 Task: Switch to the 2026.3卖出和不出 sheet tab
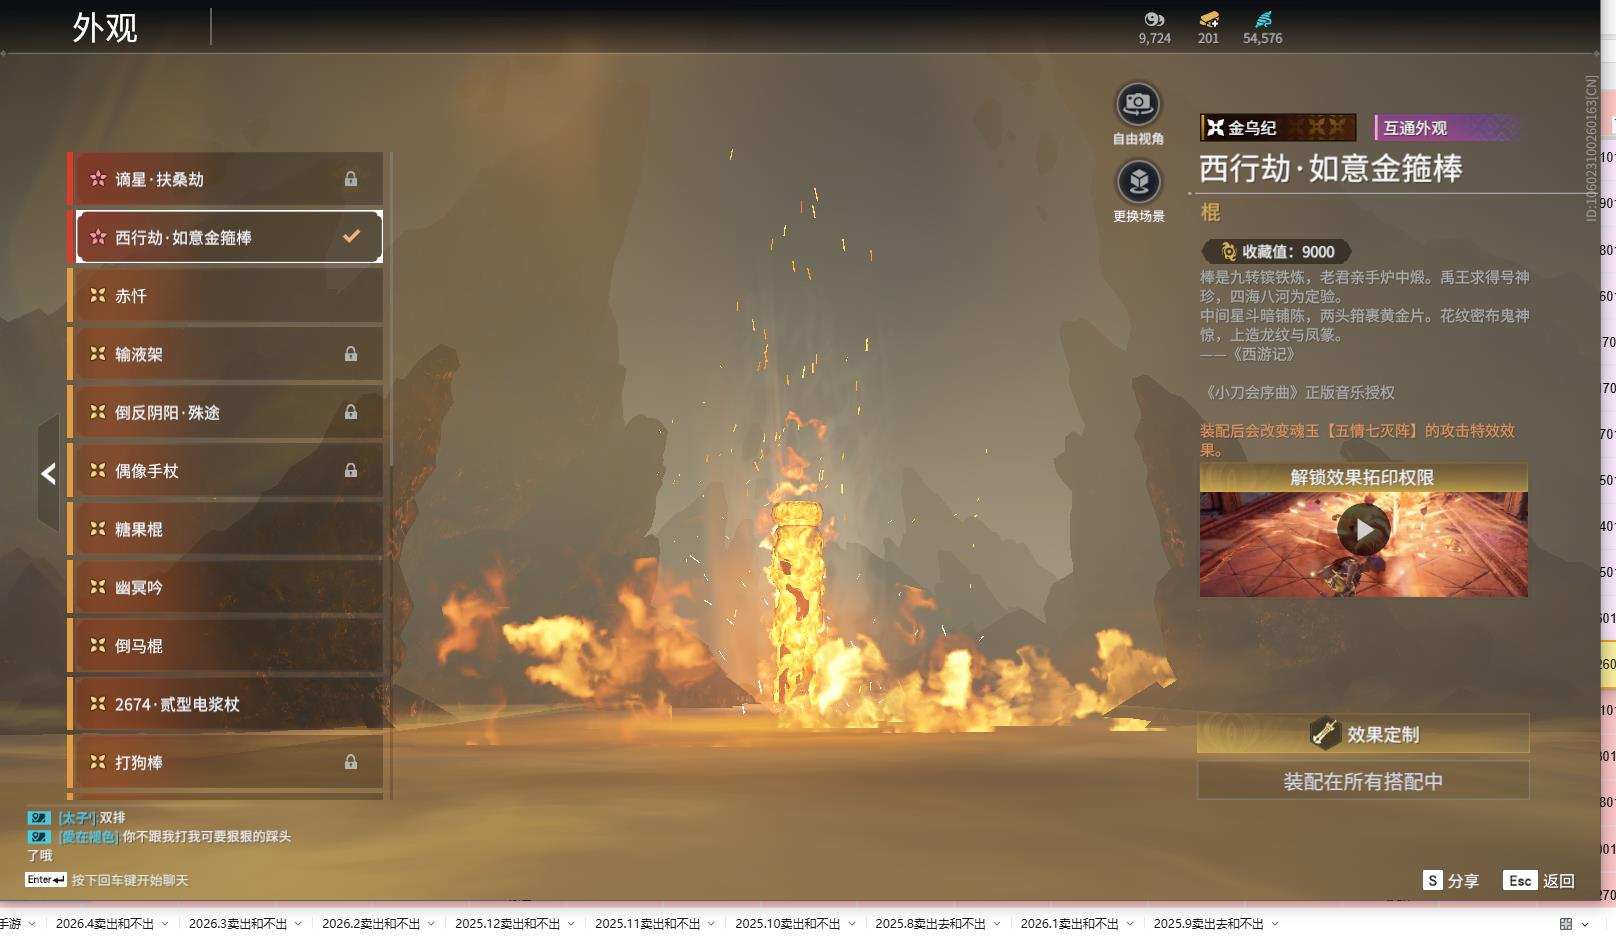tap(237, 924)
